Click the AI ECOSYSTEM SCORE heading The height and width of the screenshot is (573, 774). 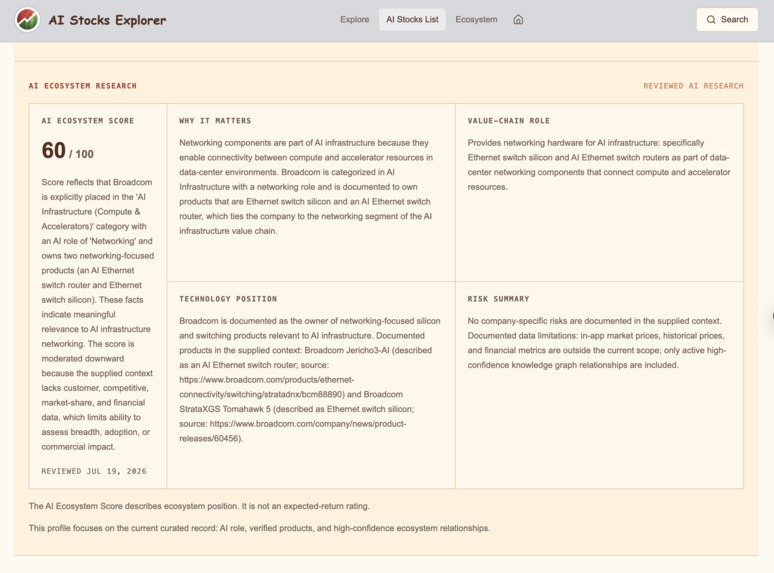click(x=88, y=121)
